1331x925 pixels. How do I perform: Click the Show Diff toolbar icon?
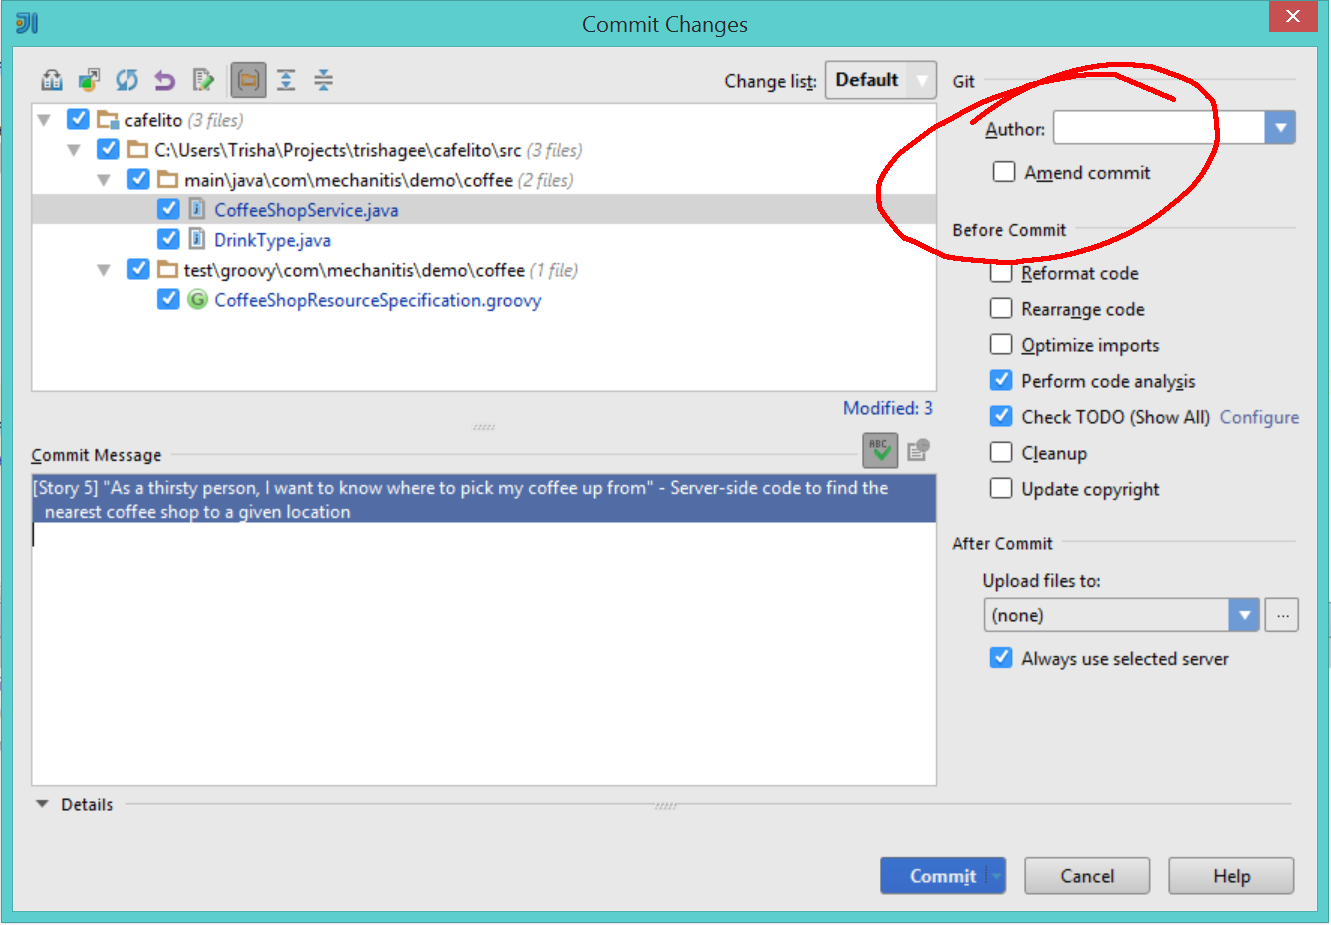click(x=51, y=79)
